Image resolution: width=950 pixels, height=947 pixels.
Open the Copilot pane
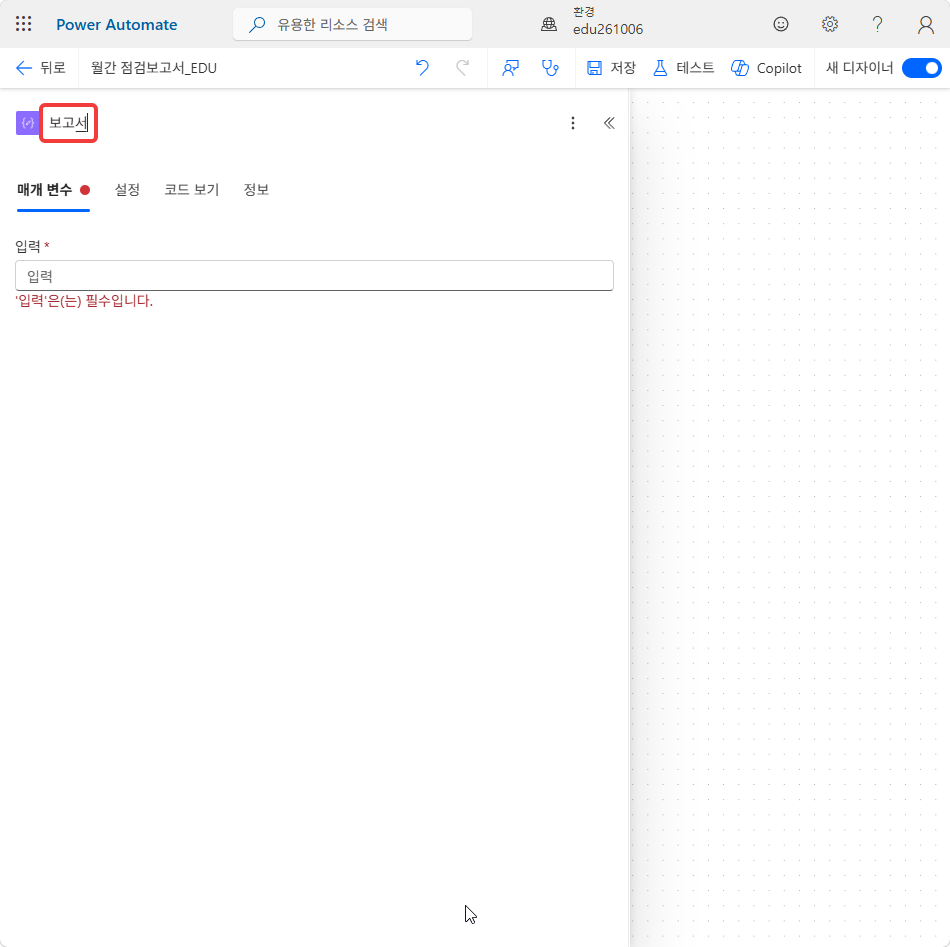[766, 68]
